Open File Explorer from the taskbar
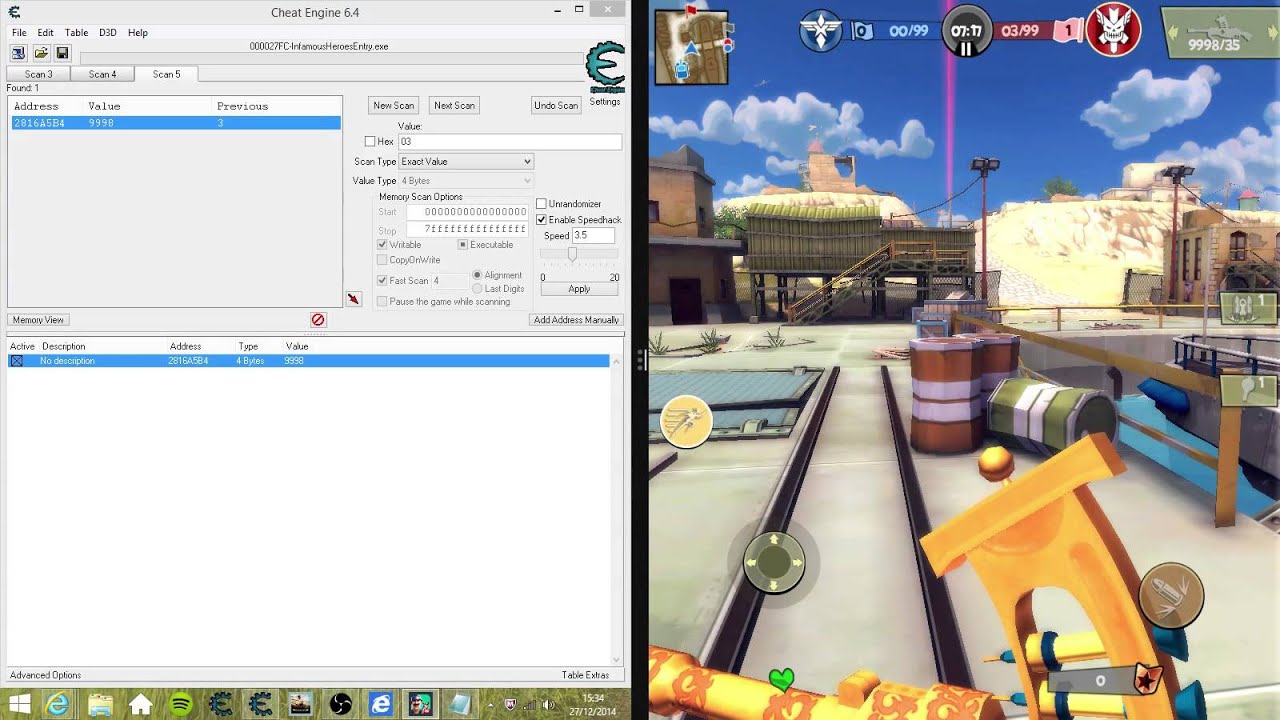 (100, 705)
